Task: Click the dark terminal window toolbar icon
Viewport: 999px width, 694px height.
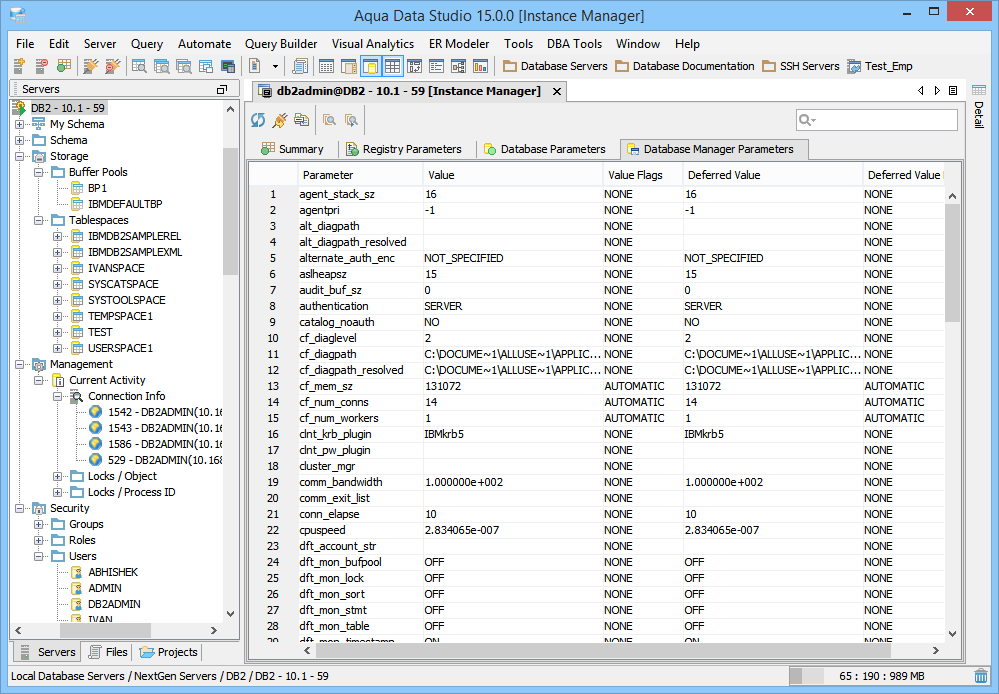Action: point(227,66)
